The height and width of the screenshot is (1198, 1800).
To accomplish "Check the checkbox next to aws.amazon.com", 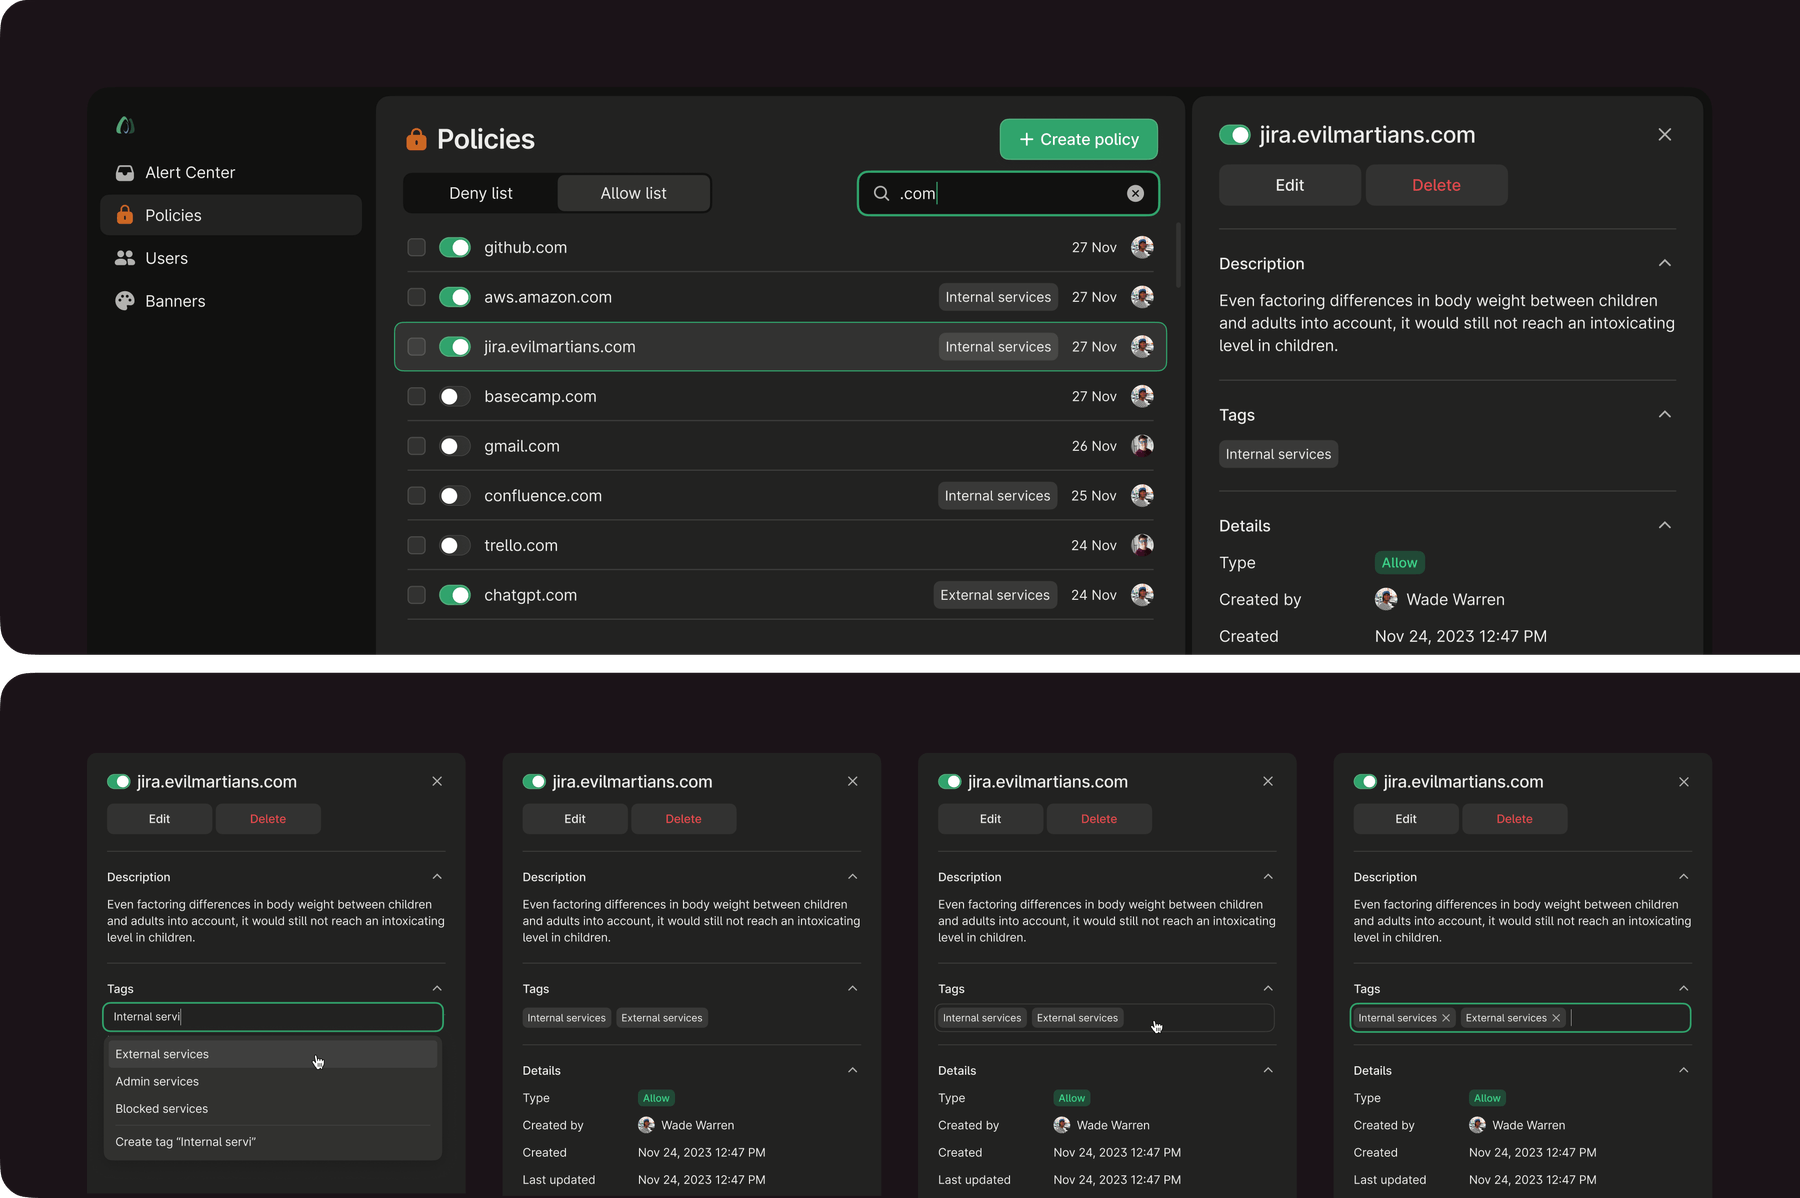I will click(x=416, y=297).
